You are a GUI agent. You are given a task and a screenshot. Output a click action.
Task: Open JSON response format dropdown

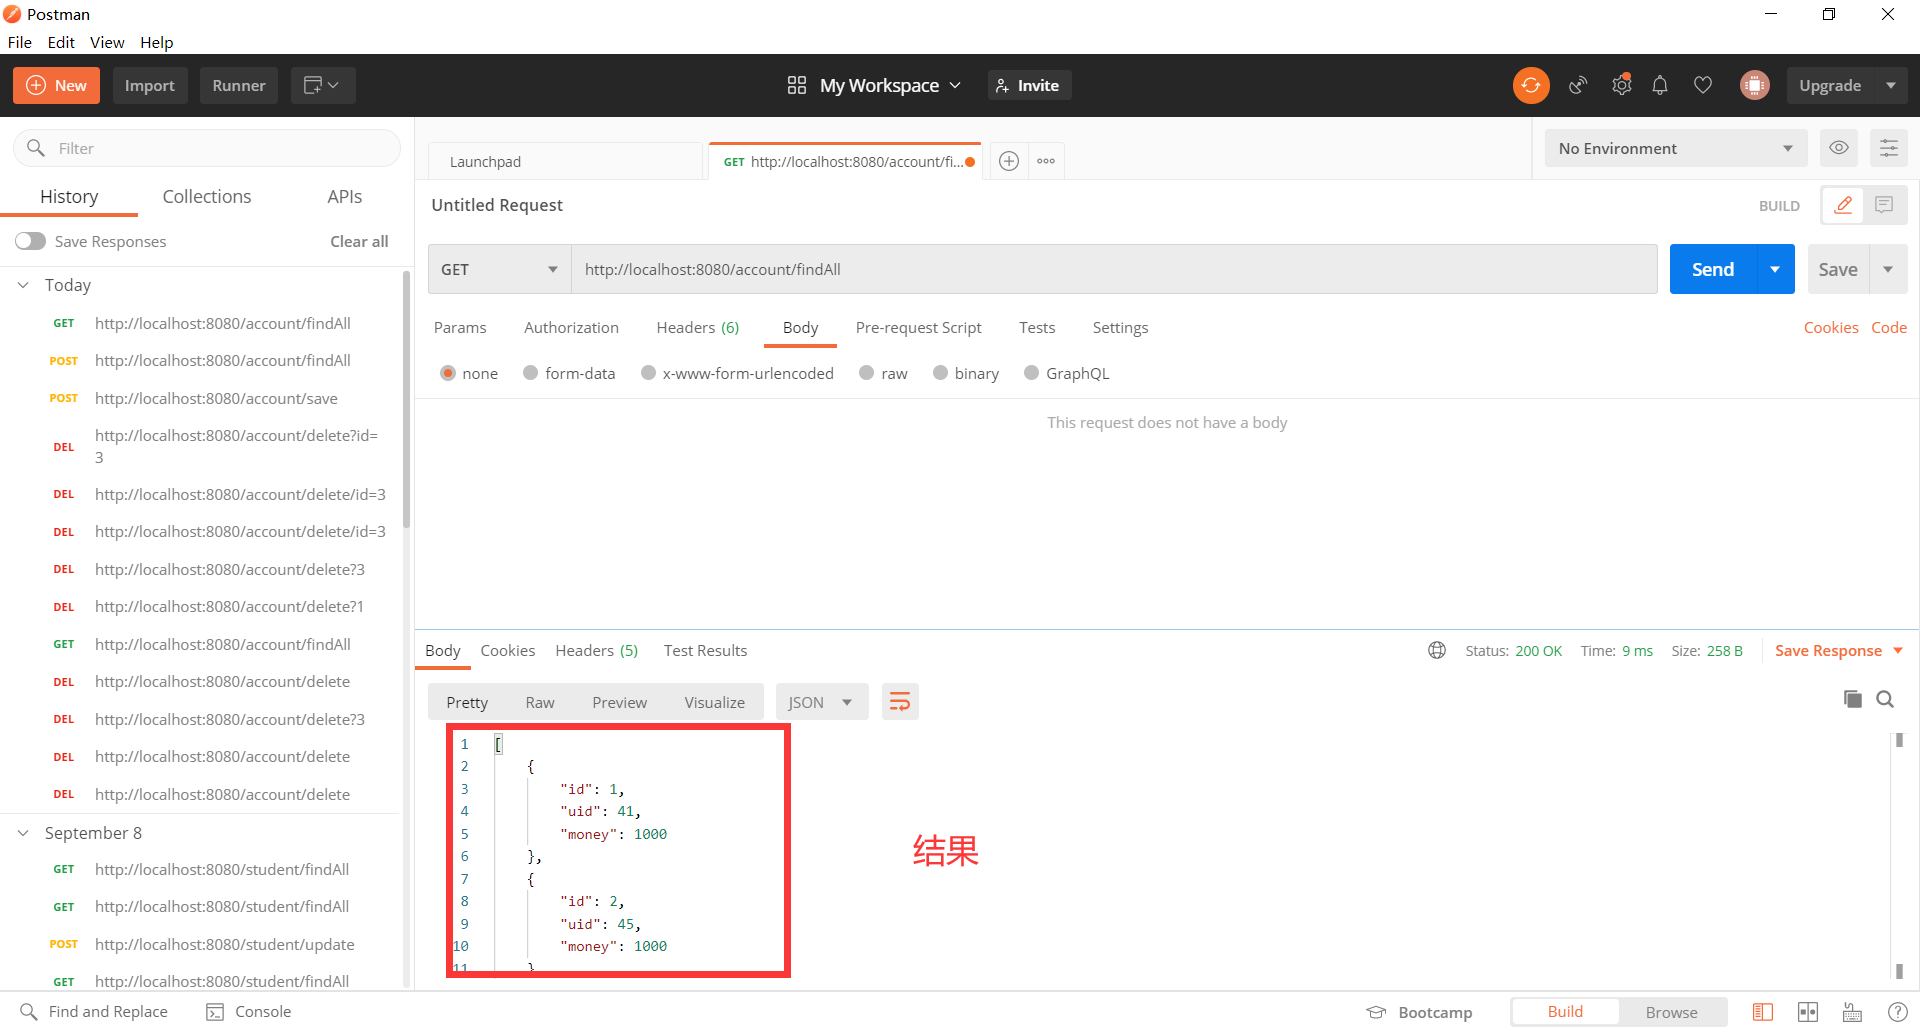pyautogui.click(x=821, y=702)
